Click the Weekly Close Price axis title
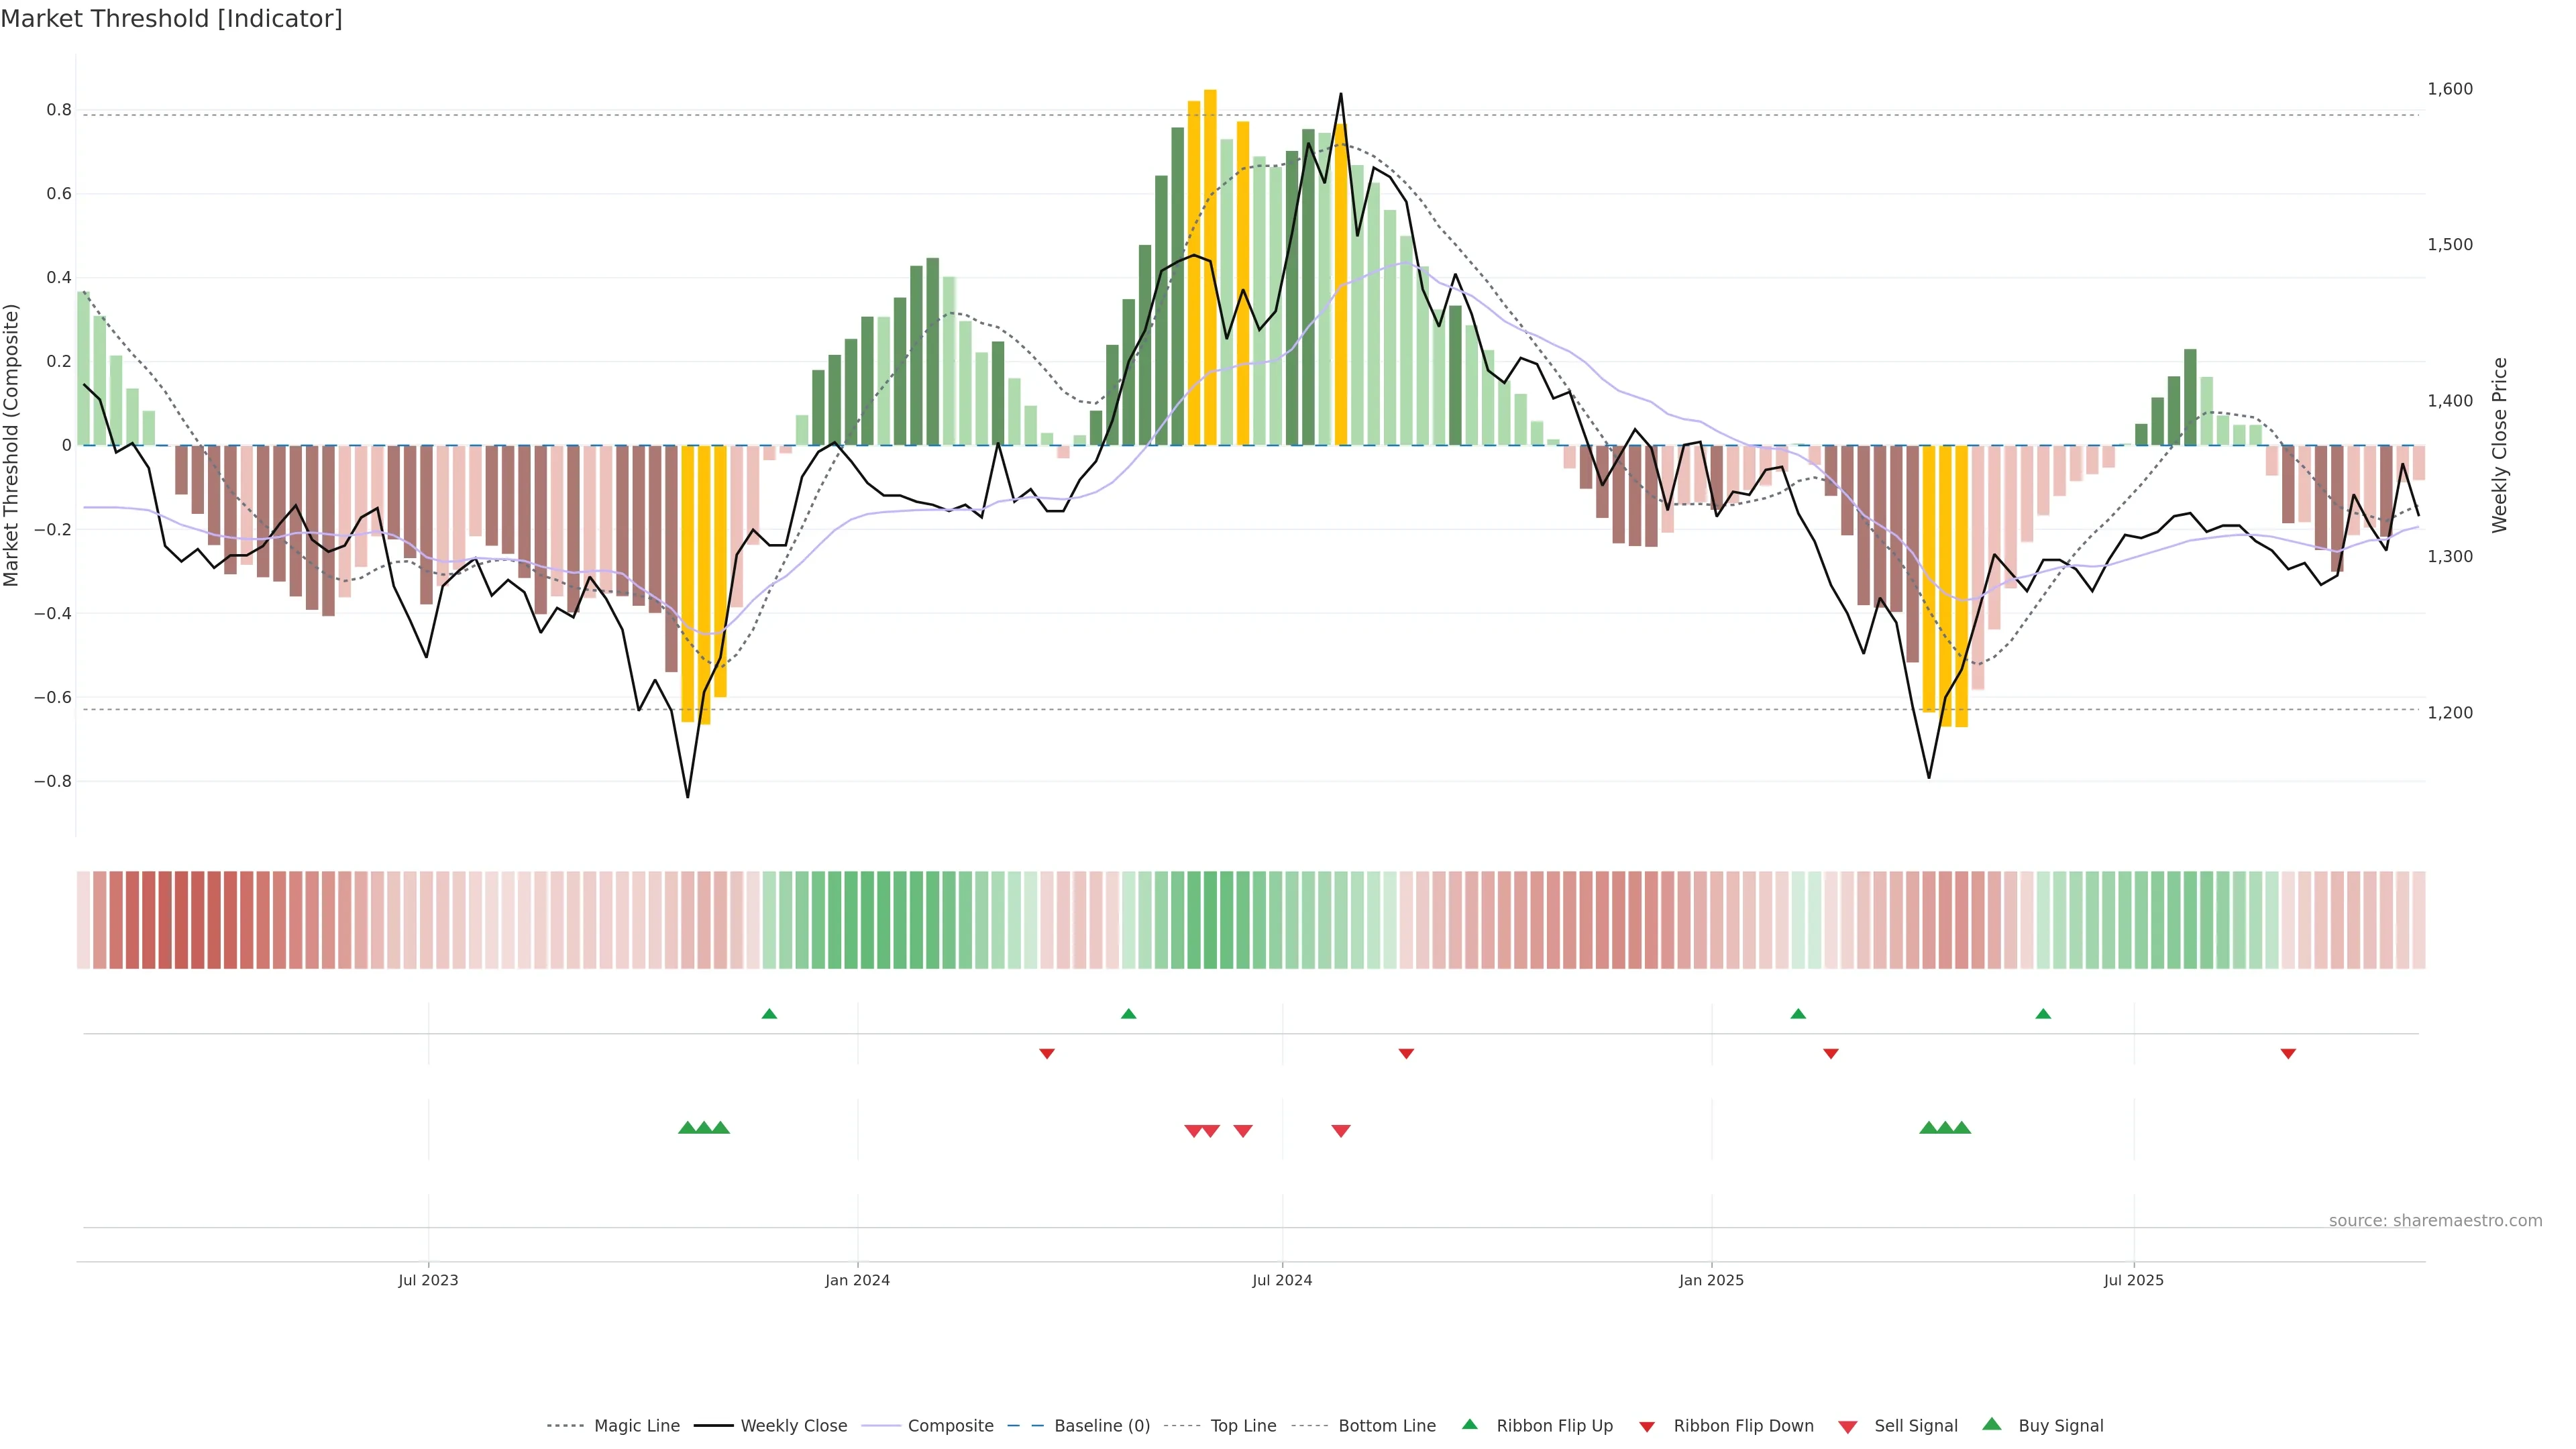Screen dimensions: 2576x1449 [2500, 445]
